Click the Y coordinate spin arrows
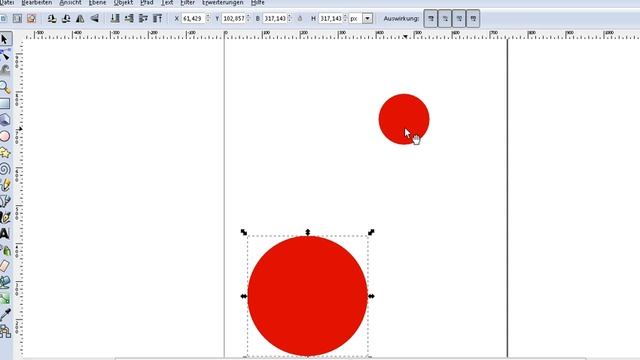 tap(248, 18)
